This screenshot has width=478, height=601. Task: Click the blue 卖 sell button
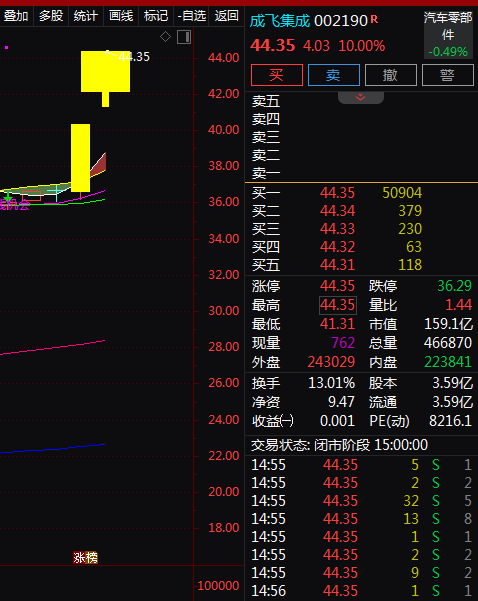click(x=333, y=75)
